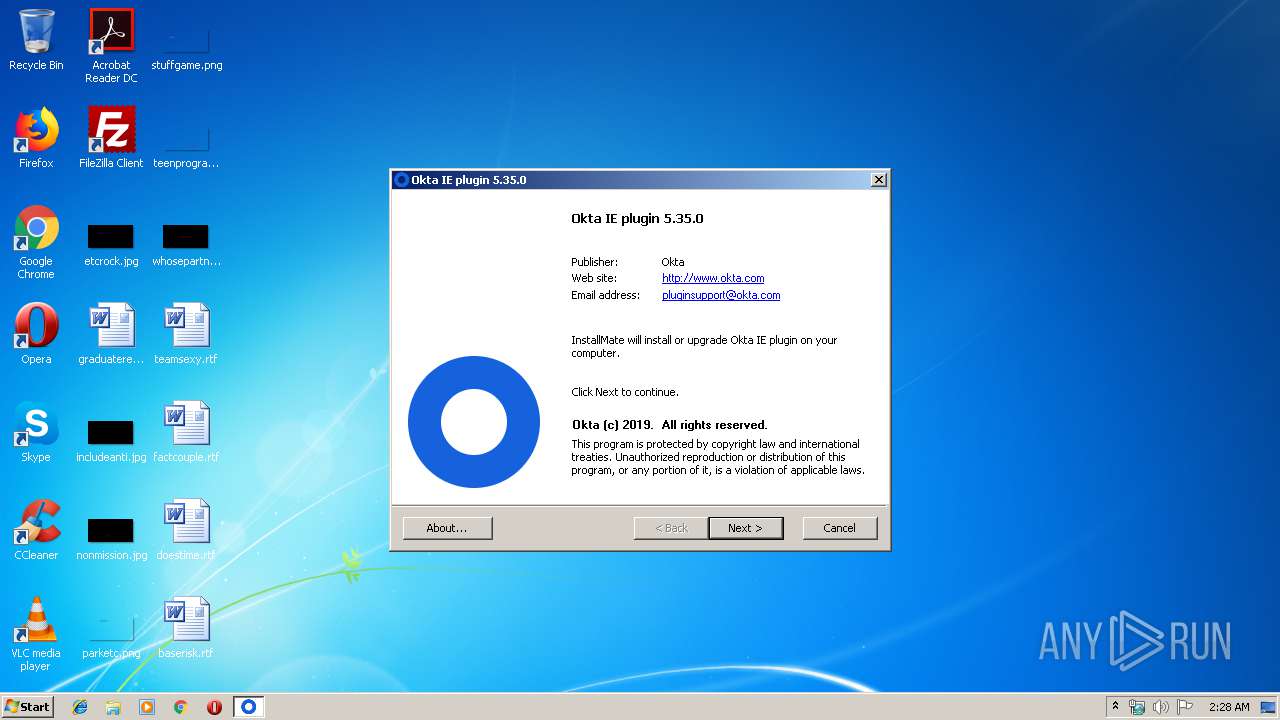Click the disabled Back button
The width and height of the screenshot is (1280, 720).
click(x=671, y=528)
